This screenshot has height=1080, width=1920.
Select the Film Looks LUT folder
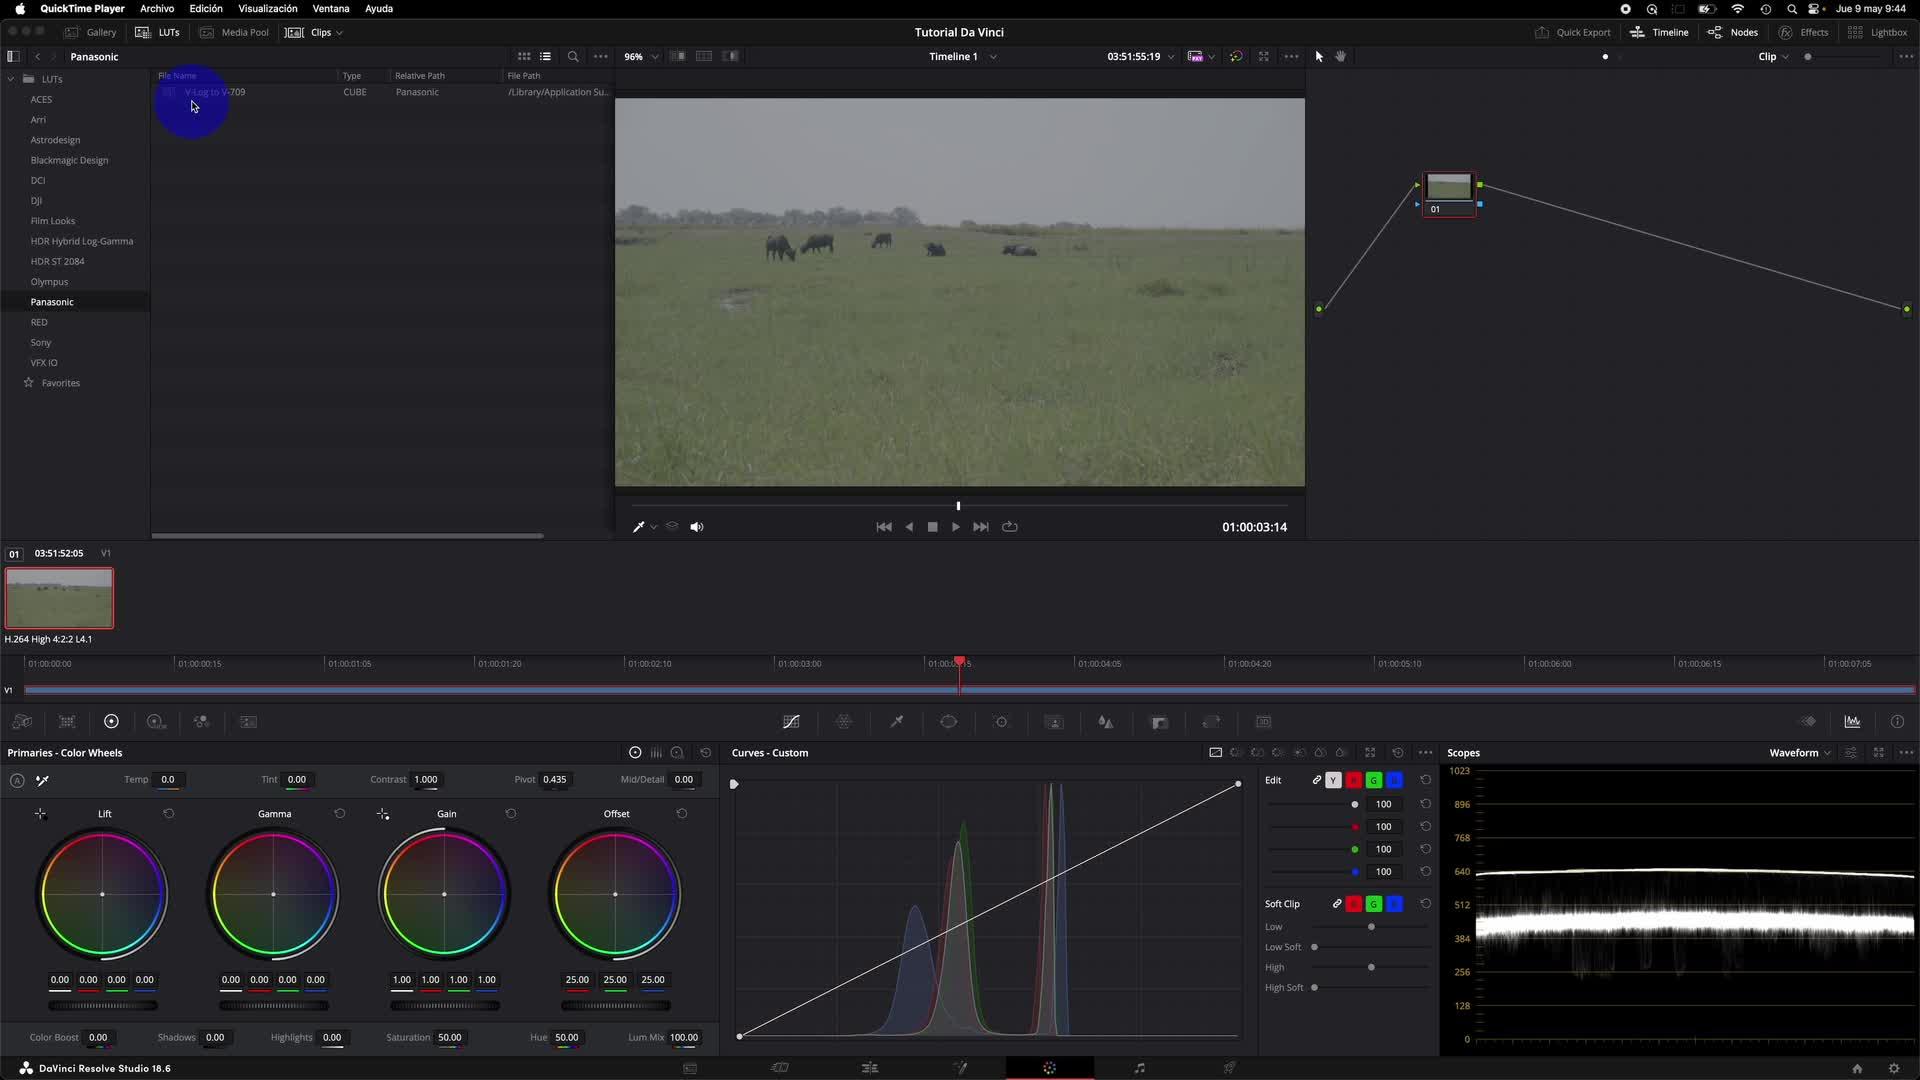(53, 221)
